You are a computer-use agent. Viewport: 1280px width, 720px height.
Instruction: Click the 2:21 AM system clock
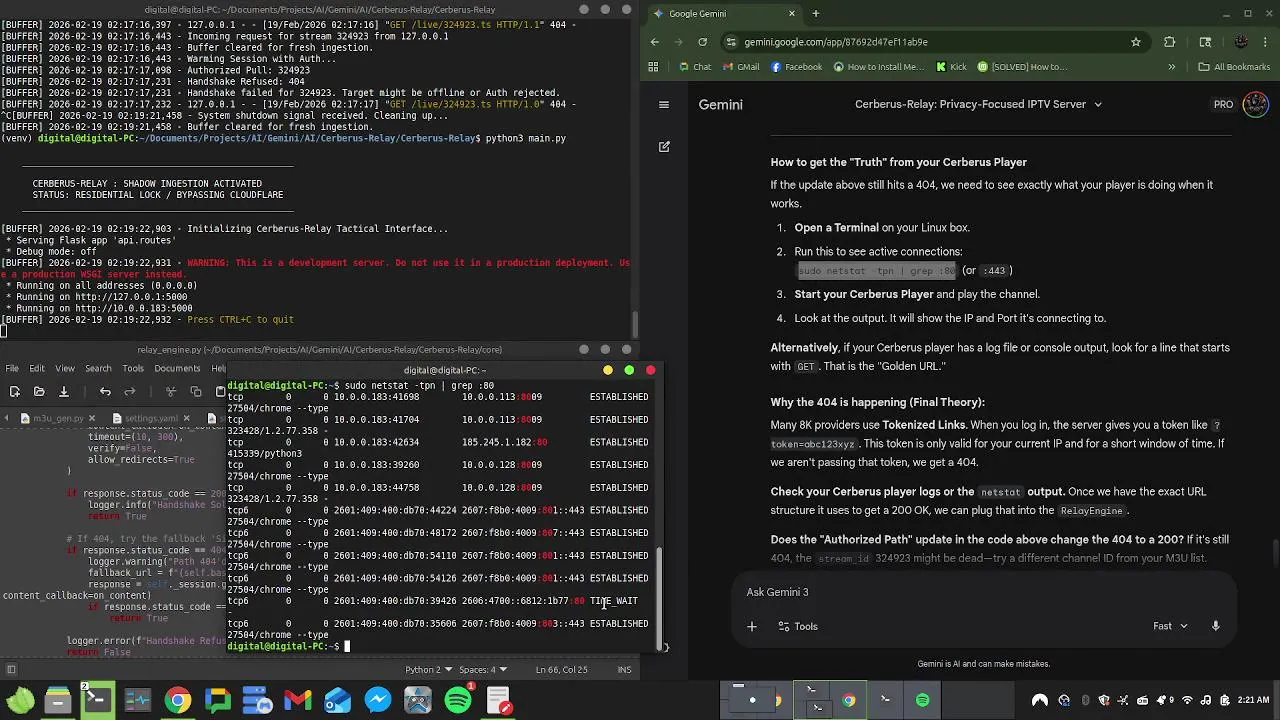1254,700
